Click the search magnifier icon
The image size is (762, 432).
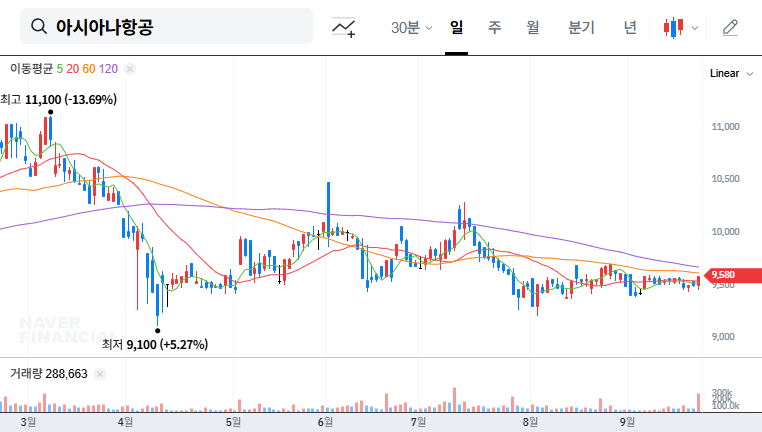tap(39, 26)
